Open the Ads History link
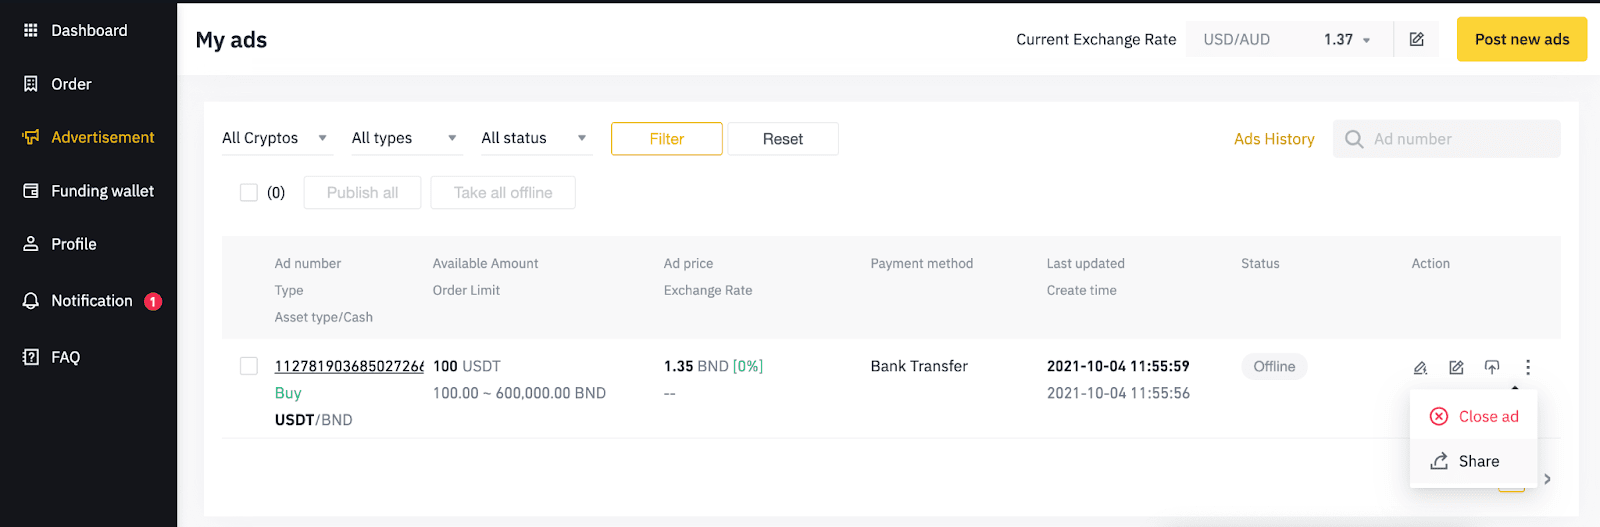Image resolution: width=1600 pixels, height=527 pixels. click(x=1274, y=139)
